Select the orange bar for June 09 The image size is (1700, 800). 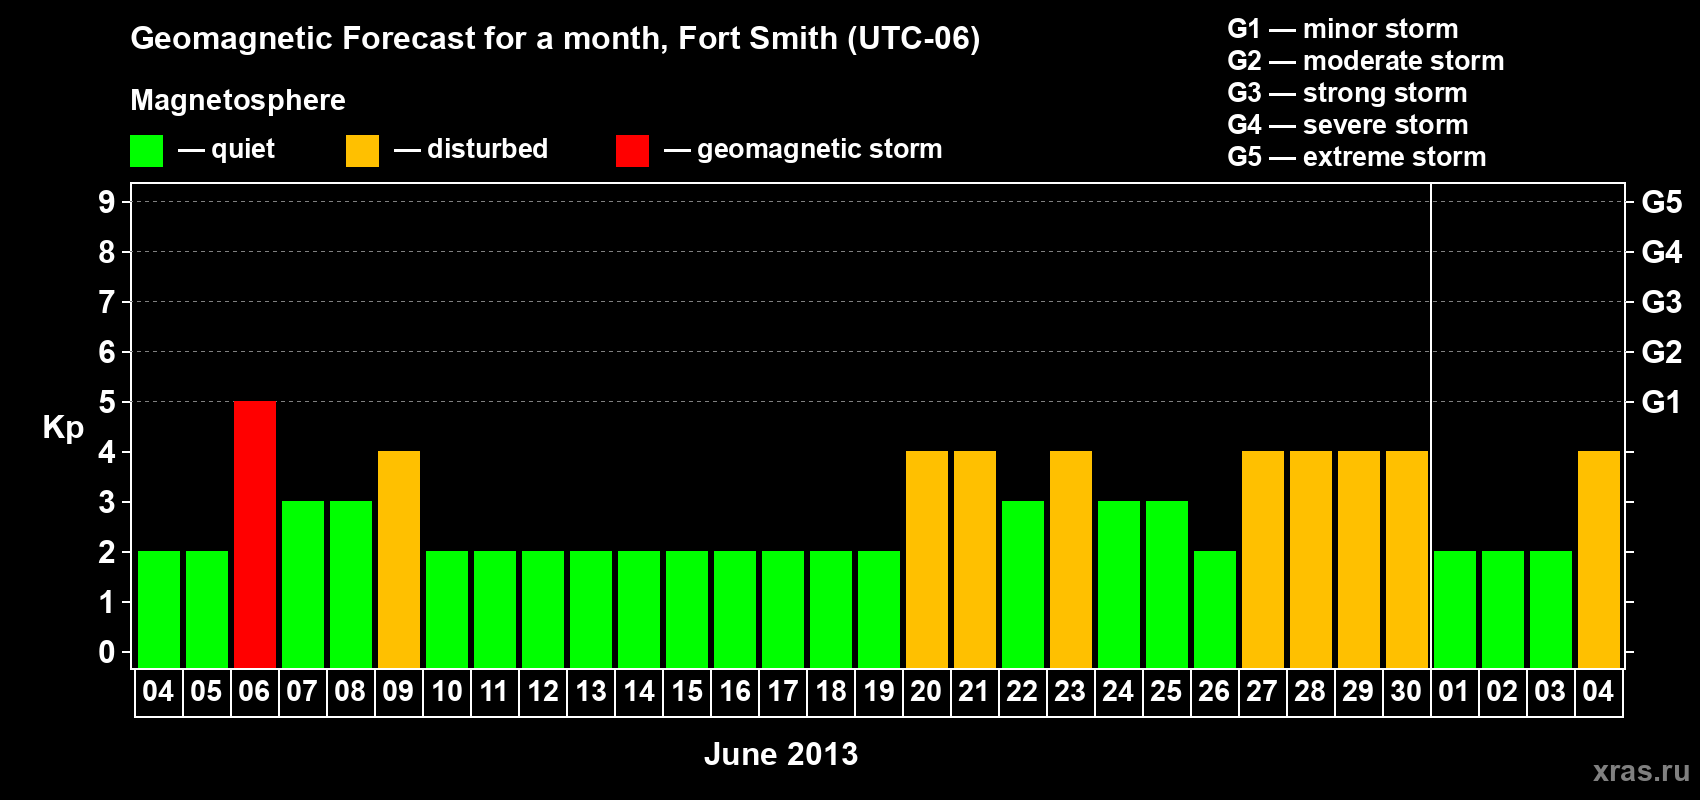point(399,559)
